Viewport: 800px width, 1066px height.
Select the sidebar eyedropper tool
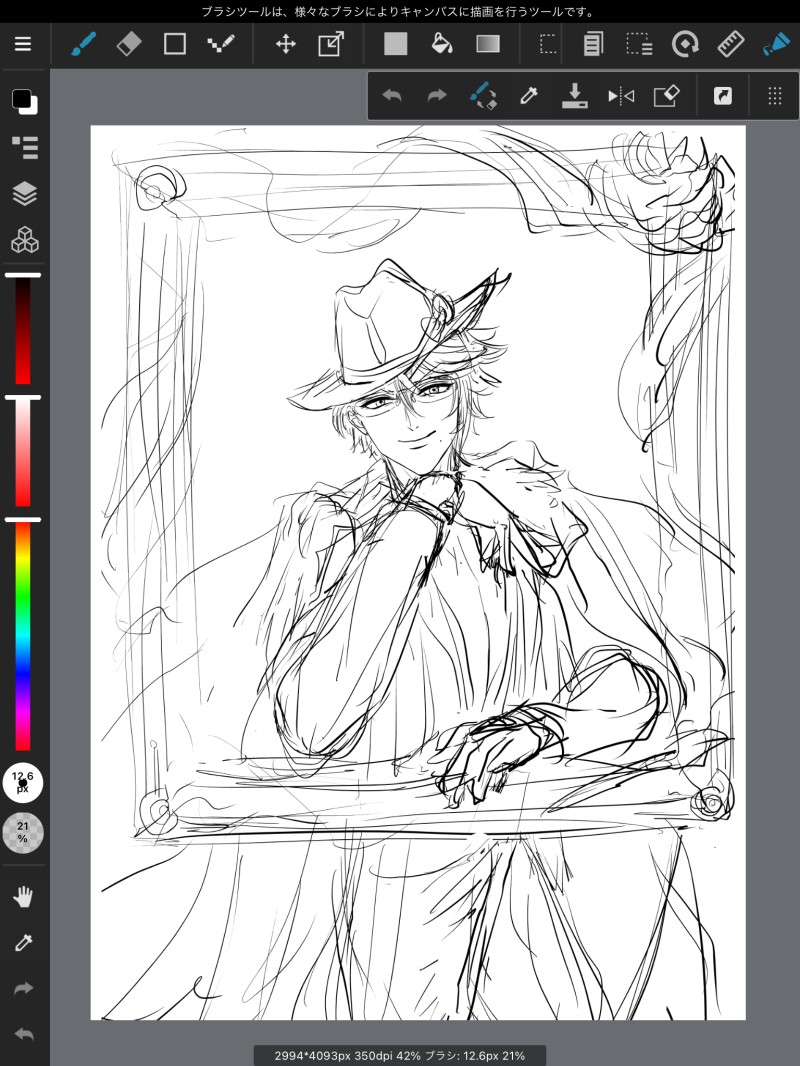click(x=23, y=942)
